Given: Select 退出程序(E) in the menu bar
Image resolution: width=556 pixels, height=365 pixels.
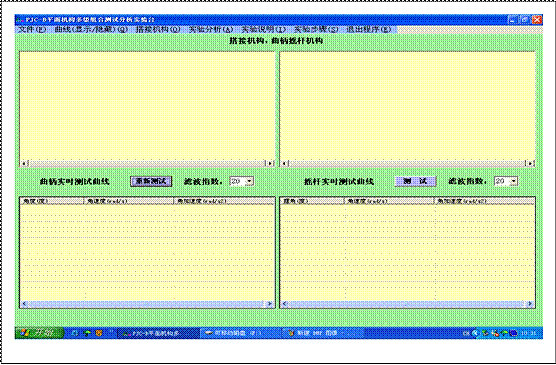Looking at the screenshot, I should [368, 29].
